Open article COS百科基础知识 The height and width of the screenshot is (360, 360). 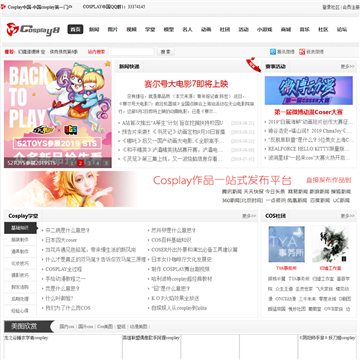(171, 240)
